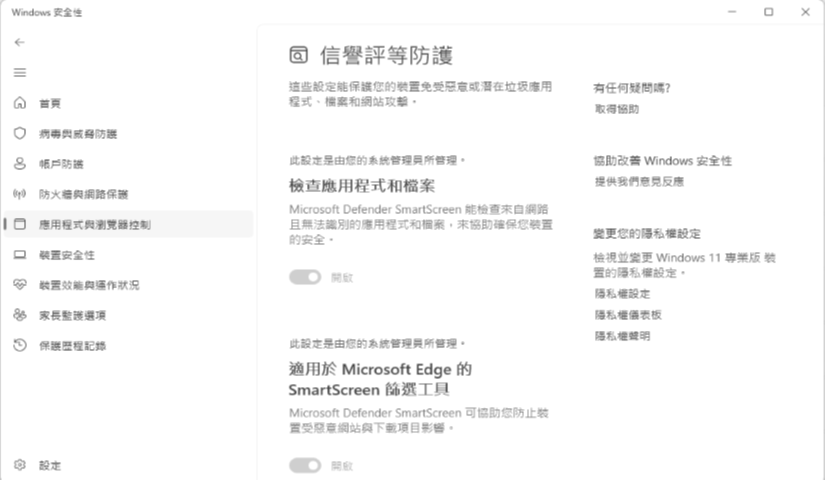Click the 首頁 home icon
The image size is (825, 480).
pyautogui.click(x=19, y=103)
